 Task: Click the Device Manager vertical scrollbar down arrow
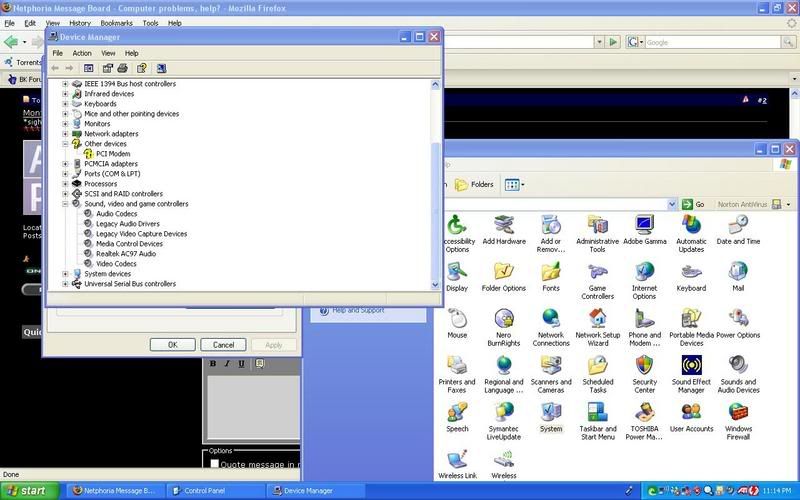click(435, 285)
